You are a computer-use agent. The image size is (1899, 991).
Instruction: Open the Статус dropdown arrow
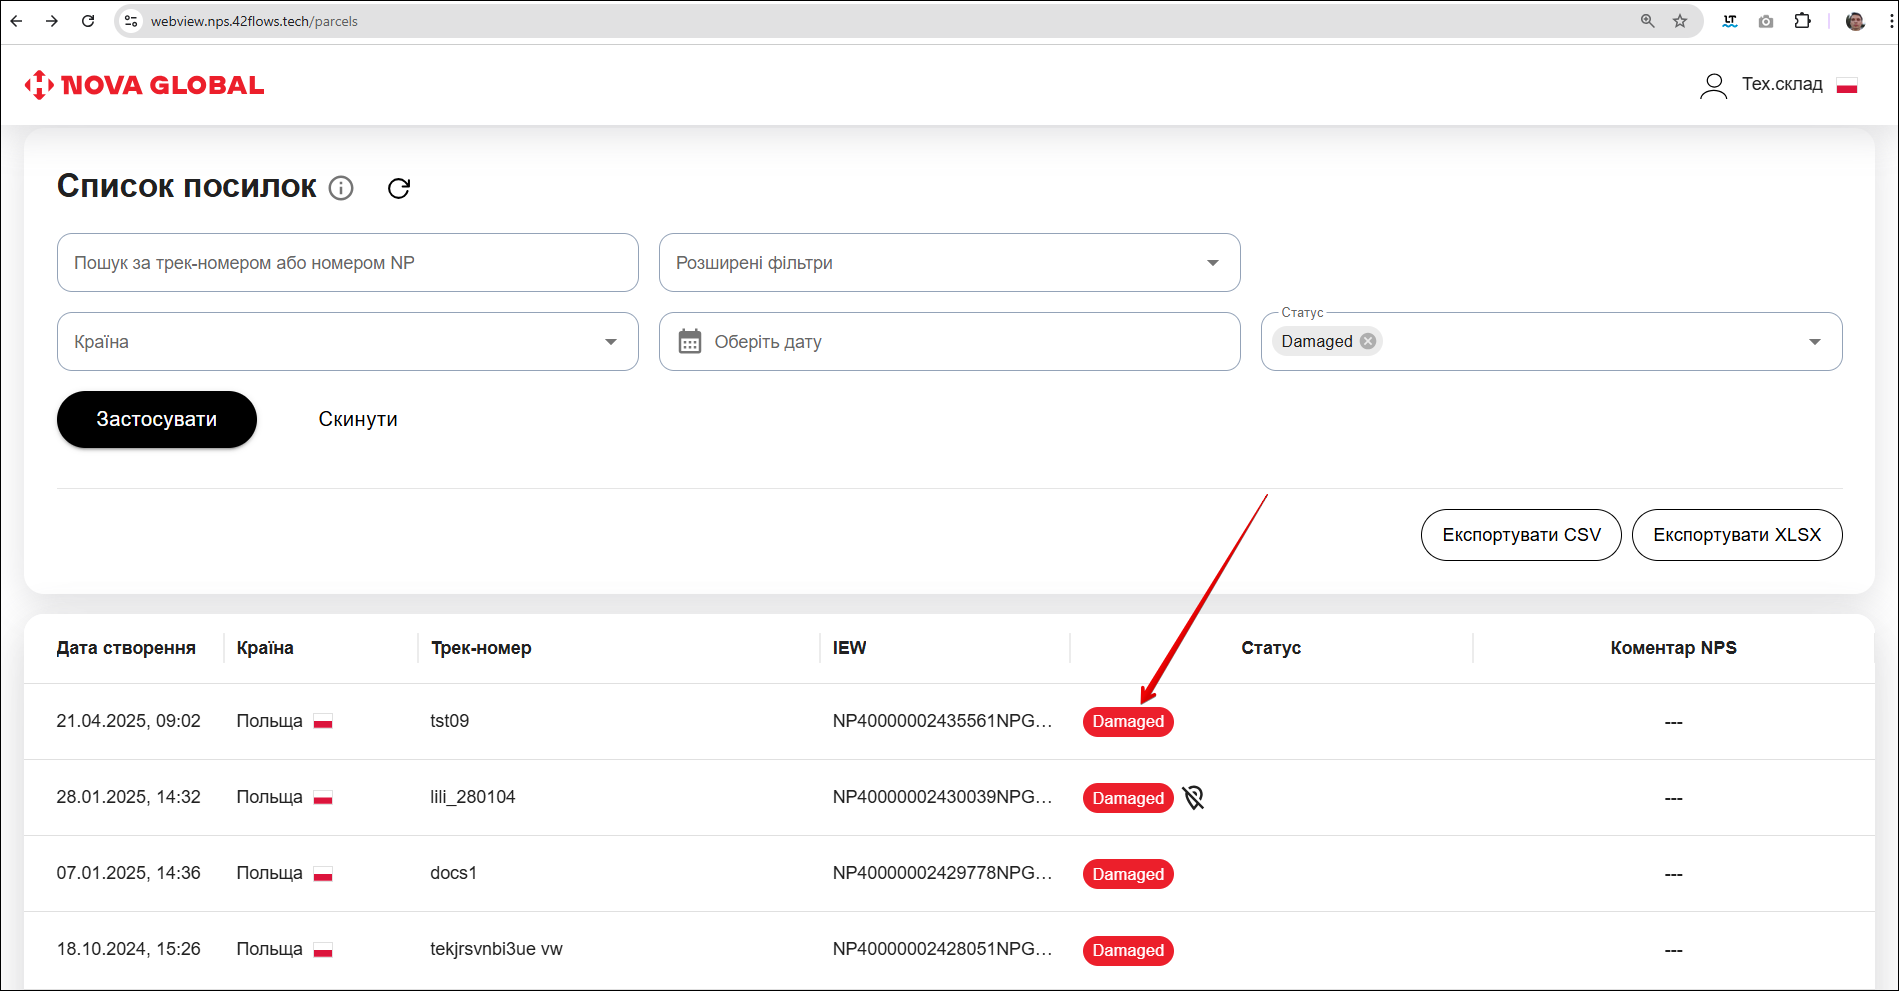click(x=1814, y=342)
